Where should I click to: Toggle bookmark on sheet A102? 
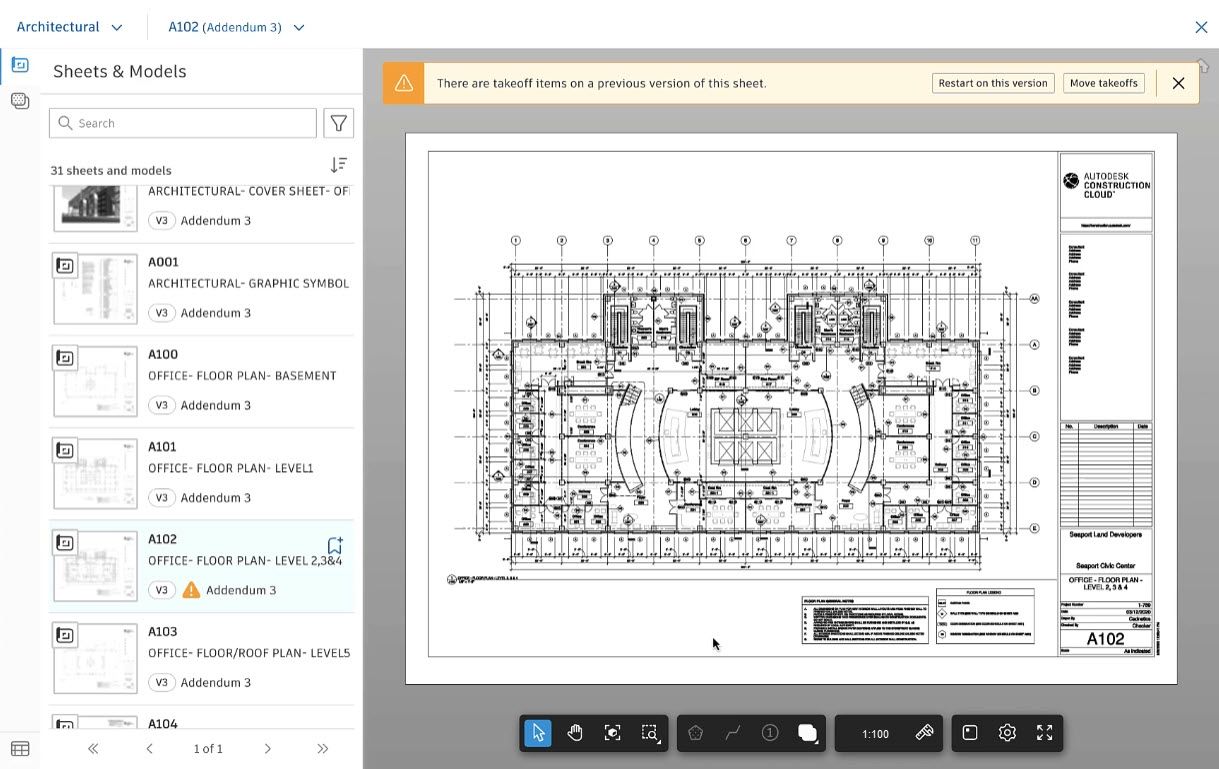point(335,546)
